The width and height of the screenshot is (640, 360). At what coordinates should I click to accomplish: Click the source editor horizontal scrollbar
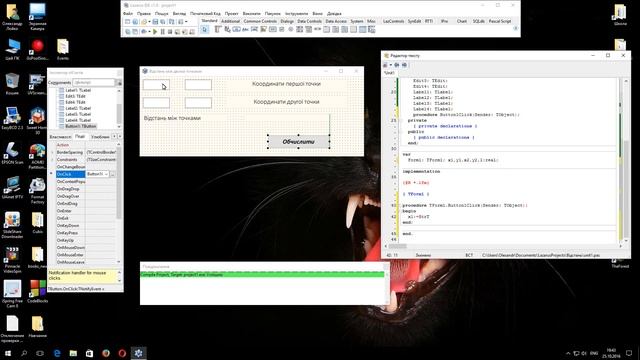coord(503,247)
